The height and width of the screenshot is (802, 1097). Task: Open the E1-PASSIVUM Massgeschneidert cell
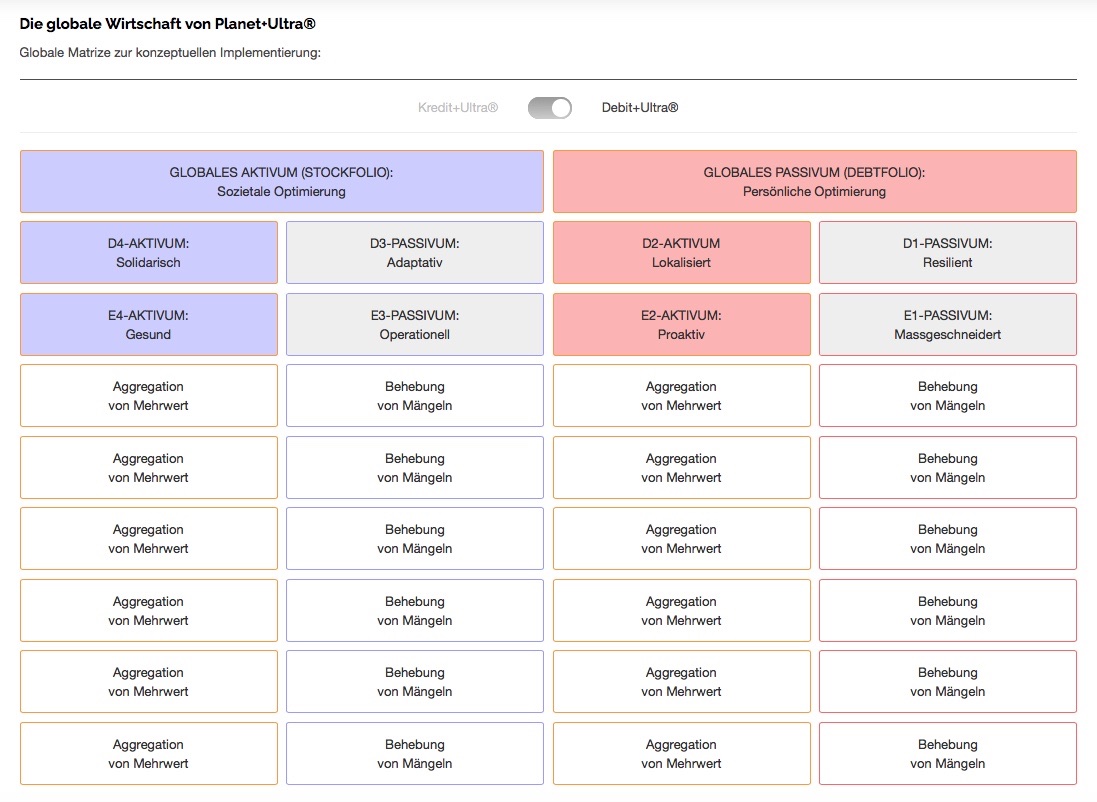click(x=948, y=325)
